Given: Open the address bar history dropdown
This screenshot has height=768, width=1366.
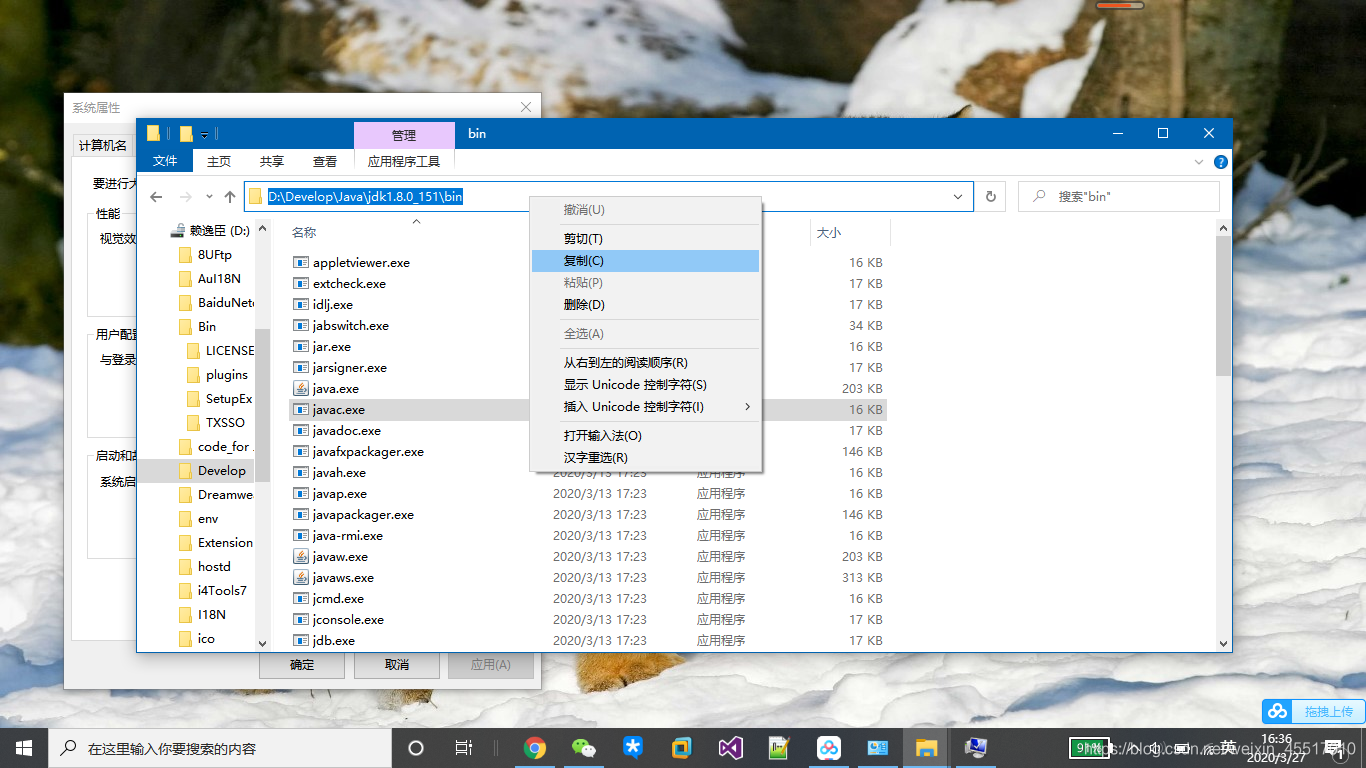Looking at the screenshot, I should tap(958, 197).
